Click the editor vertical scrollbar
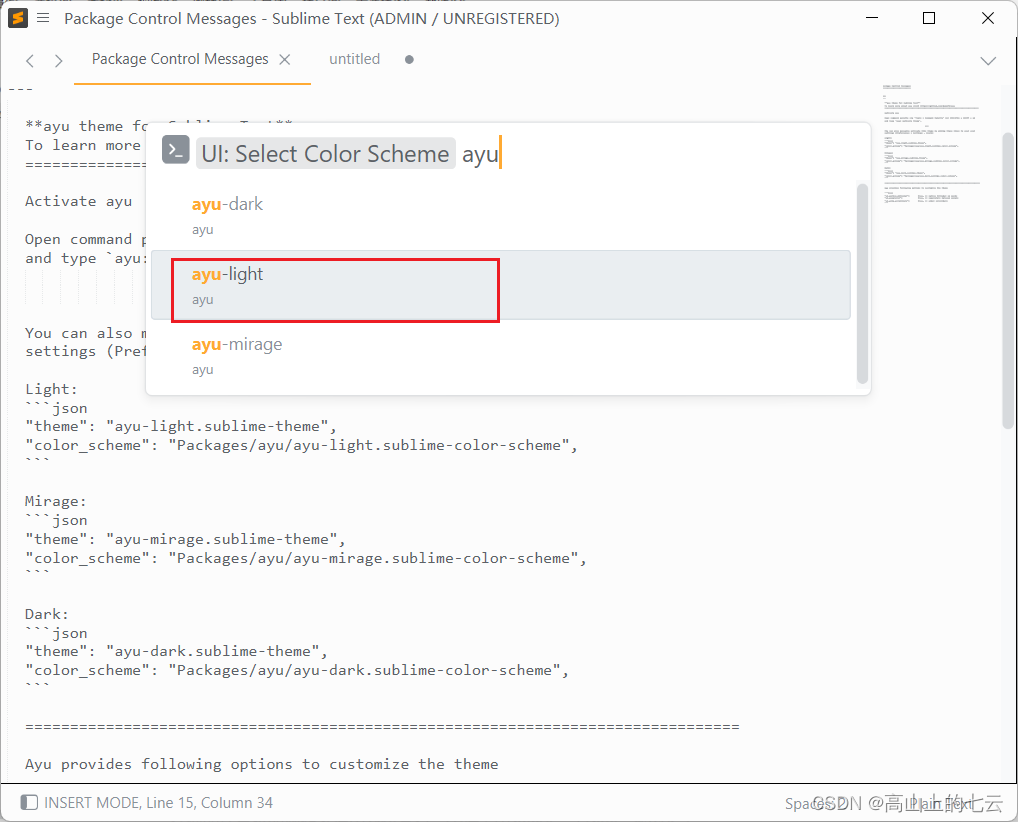1018x822 pixels. (1008, 280)
